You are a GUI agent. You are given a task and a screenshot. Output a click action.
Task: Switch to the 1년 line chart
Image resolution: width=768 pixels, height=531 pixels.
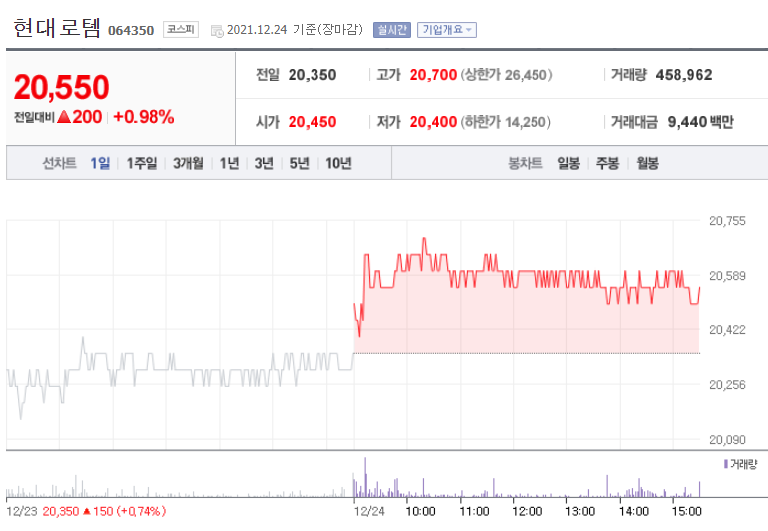point(229,163)
